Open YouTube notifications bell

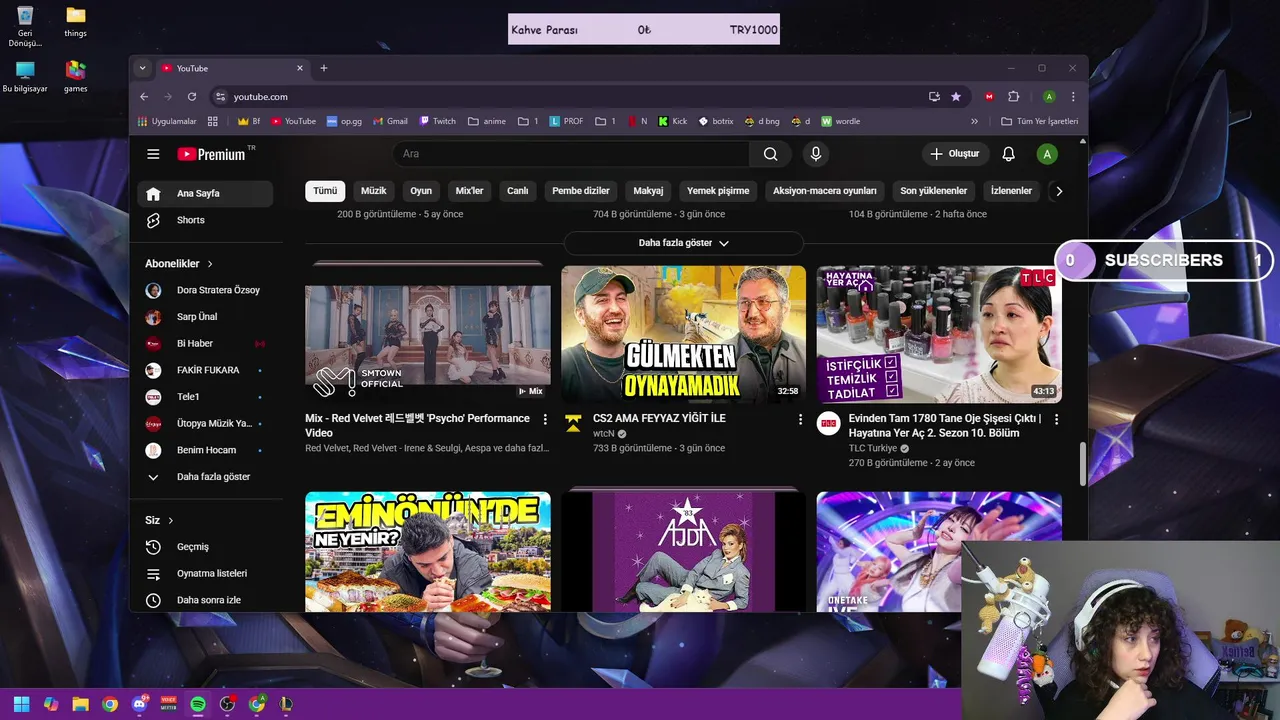coord(1008,154)
